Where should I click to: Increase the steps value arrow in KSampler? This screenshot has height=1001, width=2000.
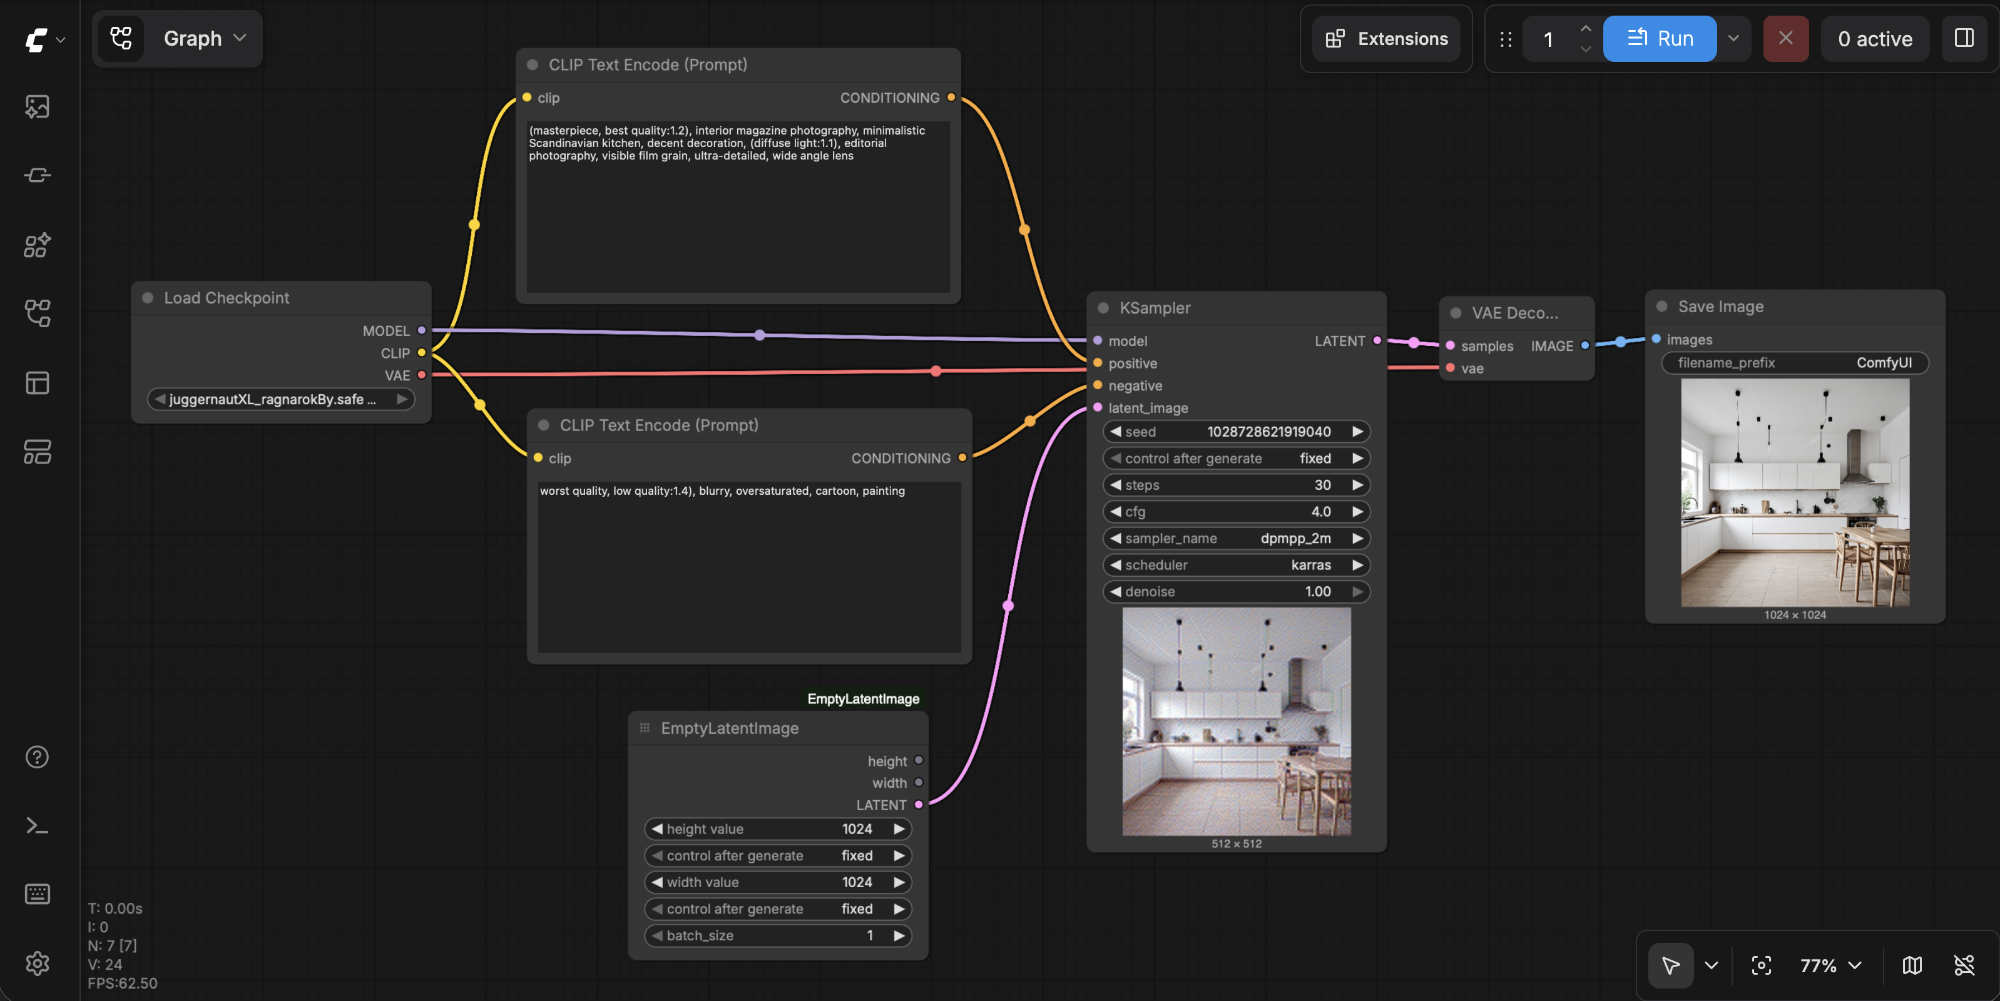(1357, 485)
